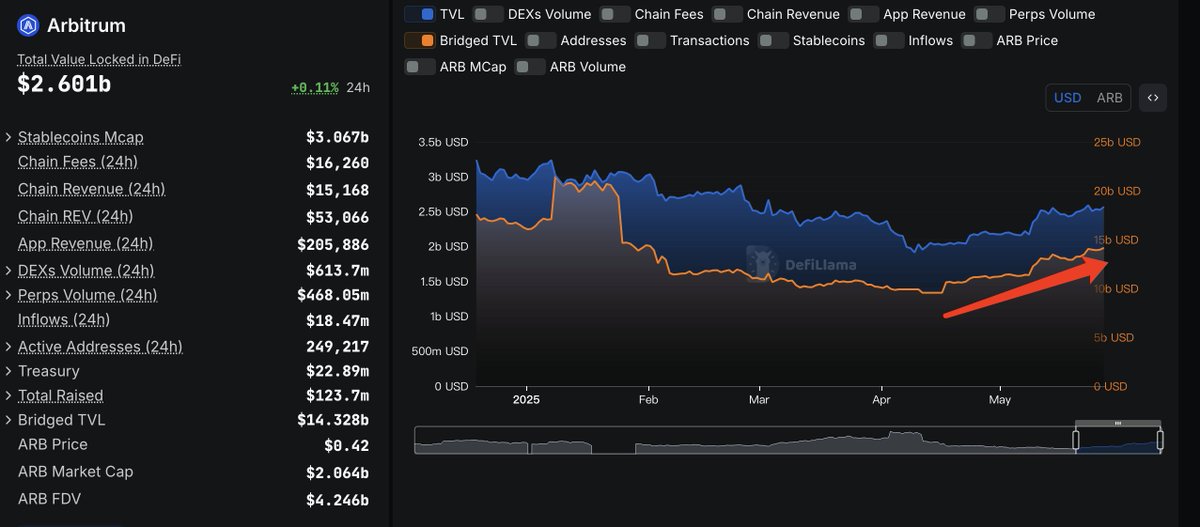Click the 249,217 active addresses value
The height and width of the screenshot is (527, 1200).
(x=338, y=347)
